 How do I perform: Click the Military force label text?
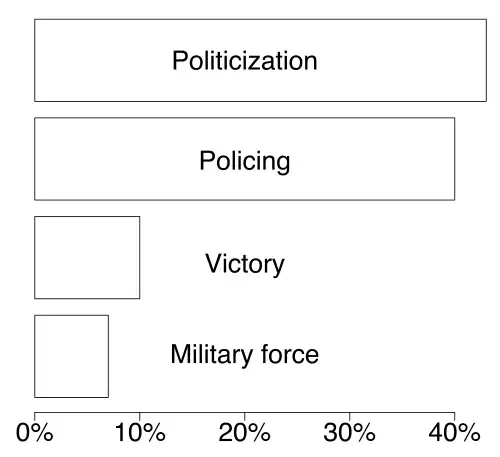(x=244, y=354)
